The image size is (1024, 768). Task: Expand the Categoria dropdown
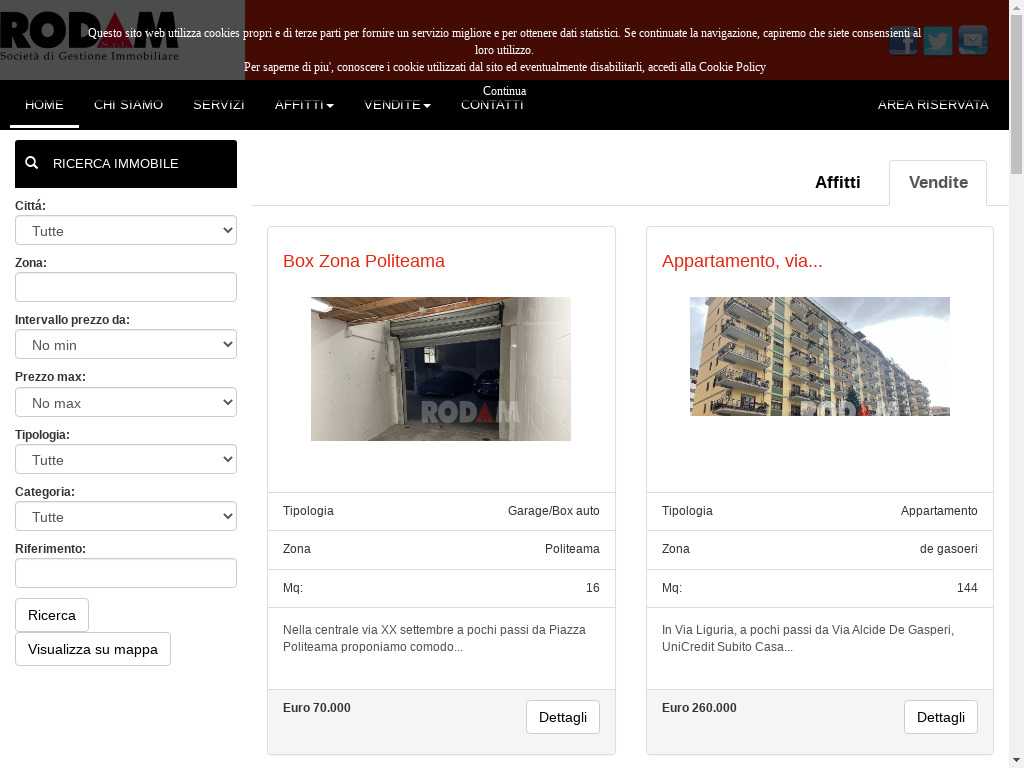[x=126, y=516]
